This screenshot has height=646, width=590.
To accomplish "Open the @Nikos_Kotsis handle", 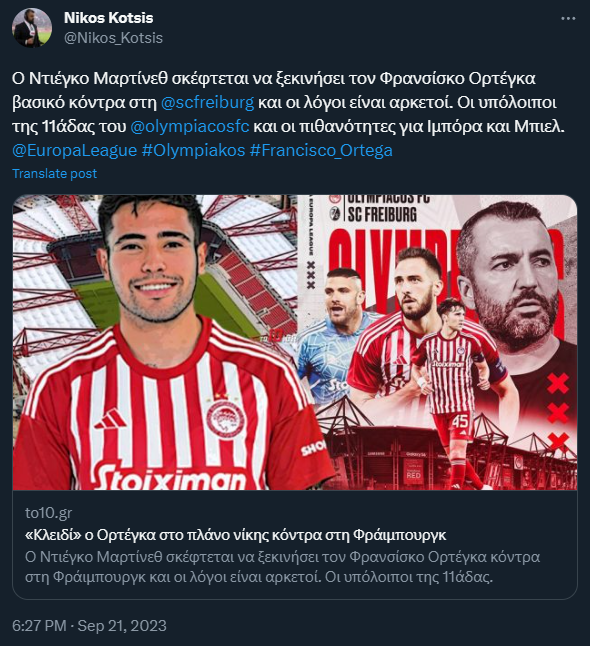I will (x=113, y=38).
